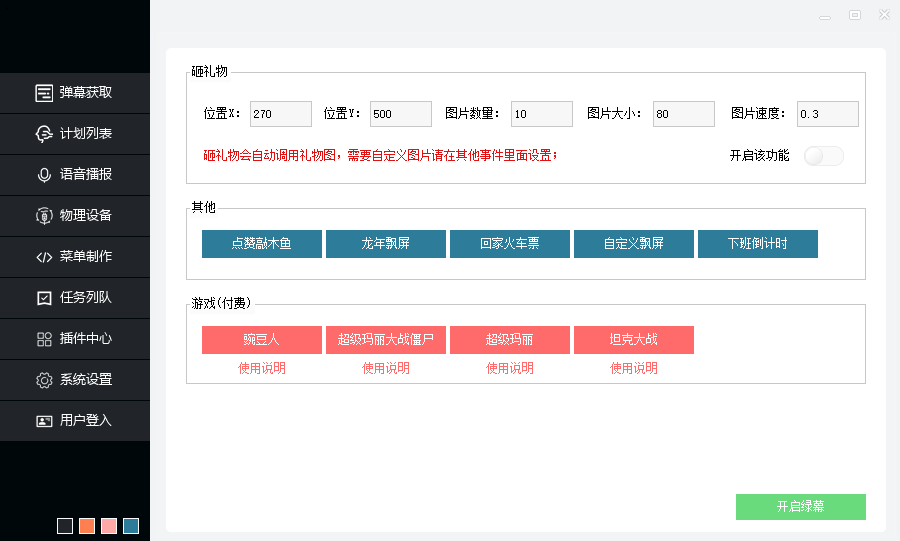Click the microphone icon for 语音播报
Viewport: 900px width, 541px height.
[44, 175]
